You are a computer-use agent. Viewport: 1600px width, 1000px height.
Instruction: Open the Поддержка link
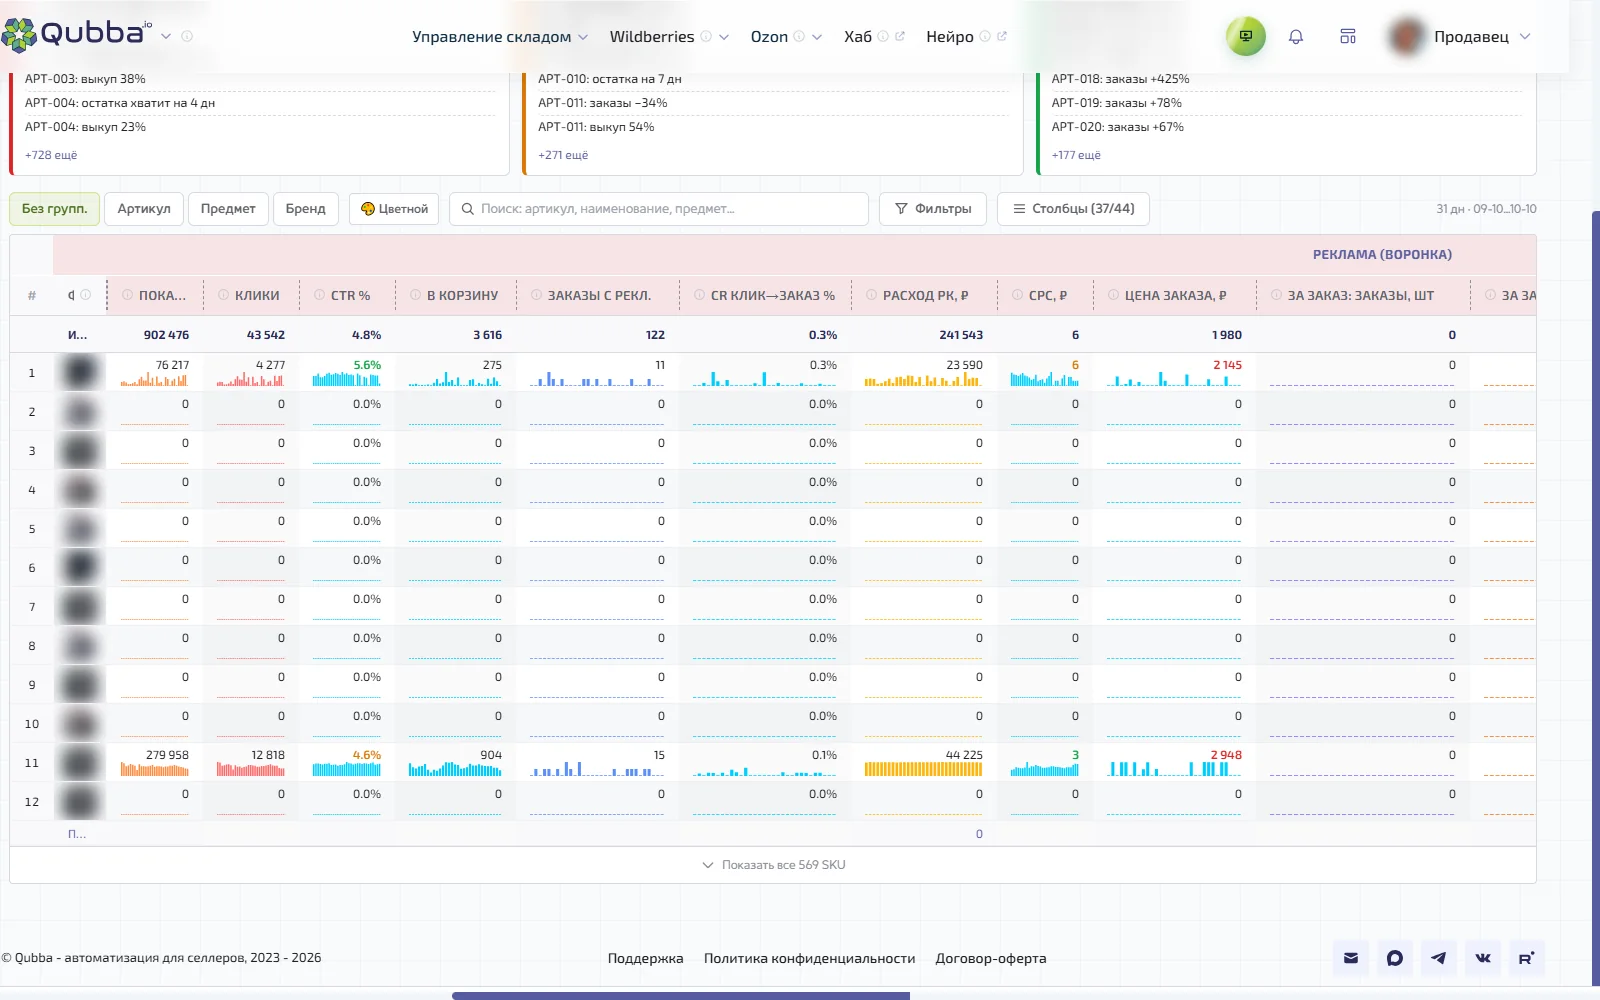click(645, 958)
